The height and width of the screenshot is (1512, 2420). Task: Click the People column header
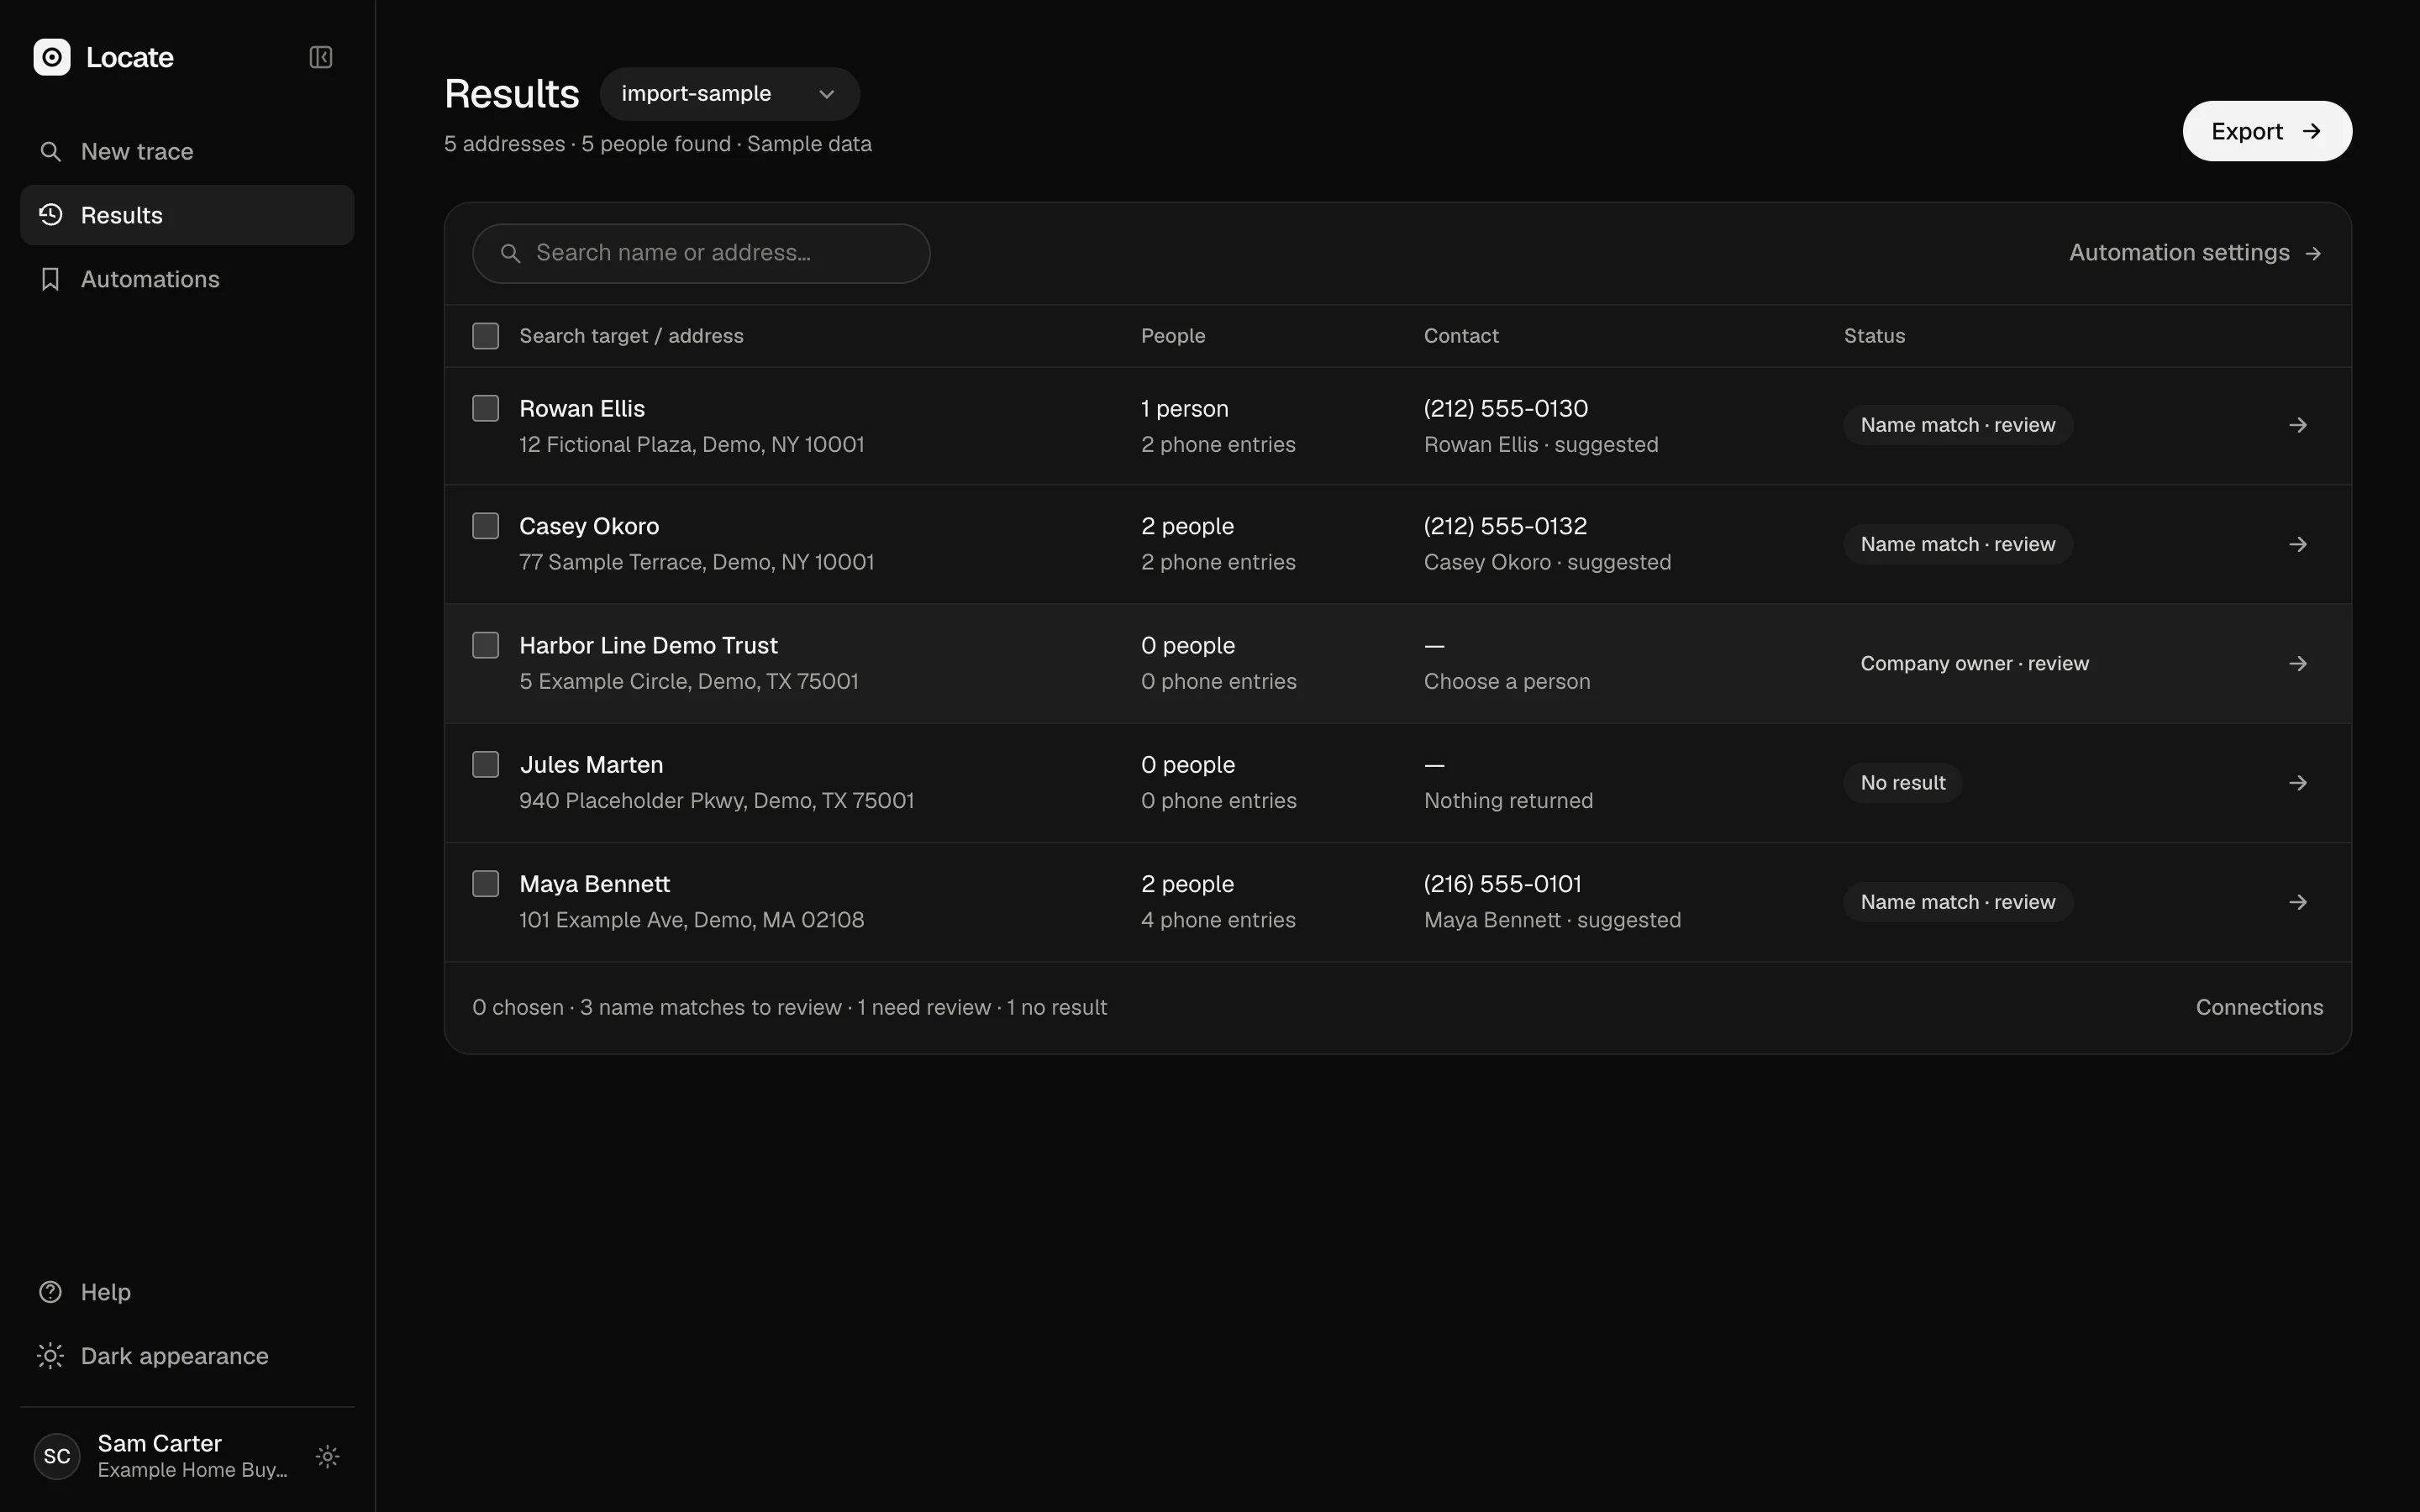1173,336
